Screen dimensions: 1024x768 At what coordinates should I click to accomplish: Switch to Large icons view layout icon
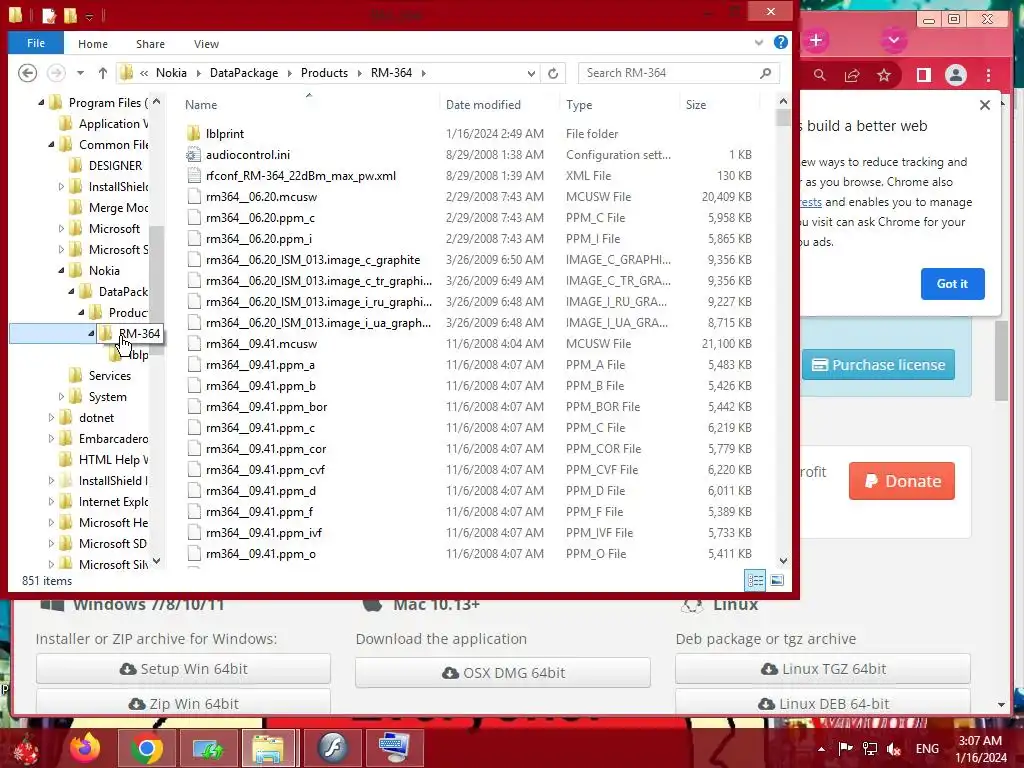[776, 580]
